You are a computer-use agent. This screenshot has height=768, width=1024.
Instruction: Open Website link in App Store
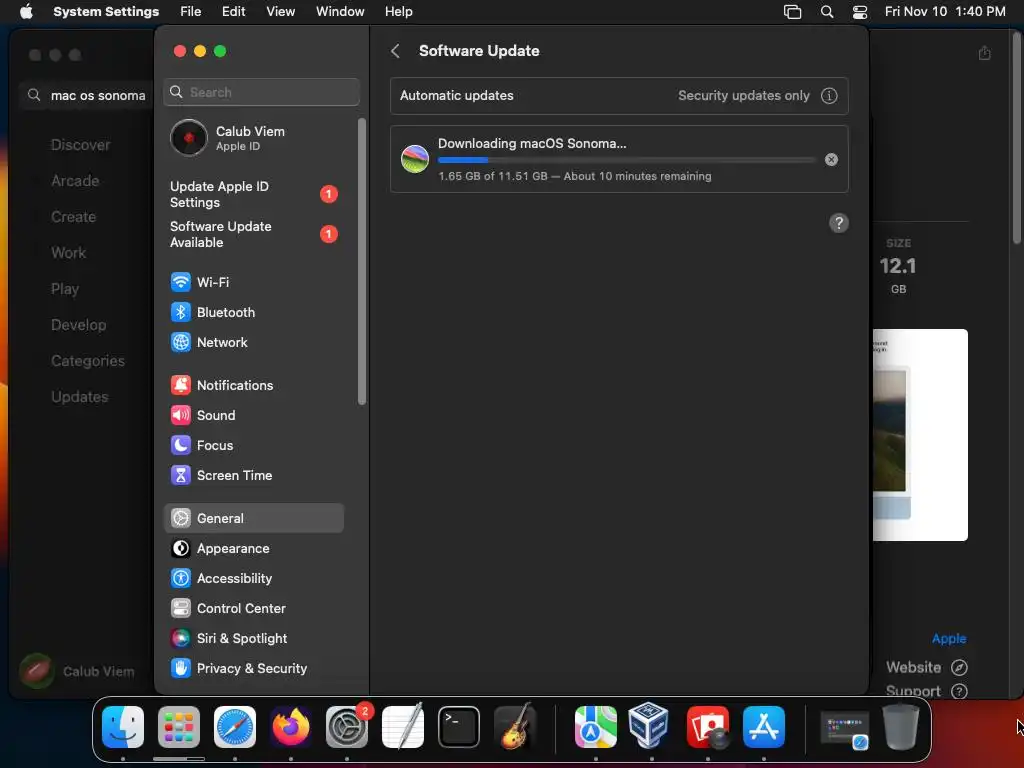point(926,667)
